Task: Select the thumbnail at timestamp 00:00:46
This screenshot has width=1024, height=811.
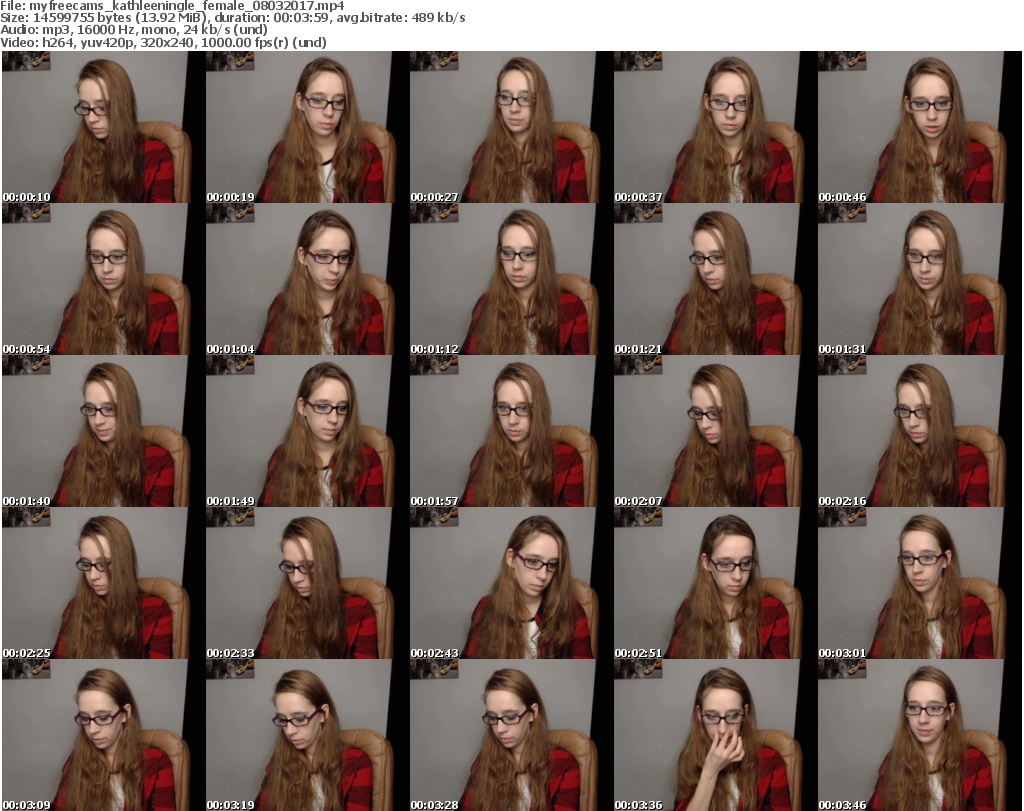Action: pyautogui.click(x=920, y=127)
